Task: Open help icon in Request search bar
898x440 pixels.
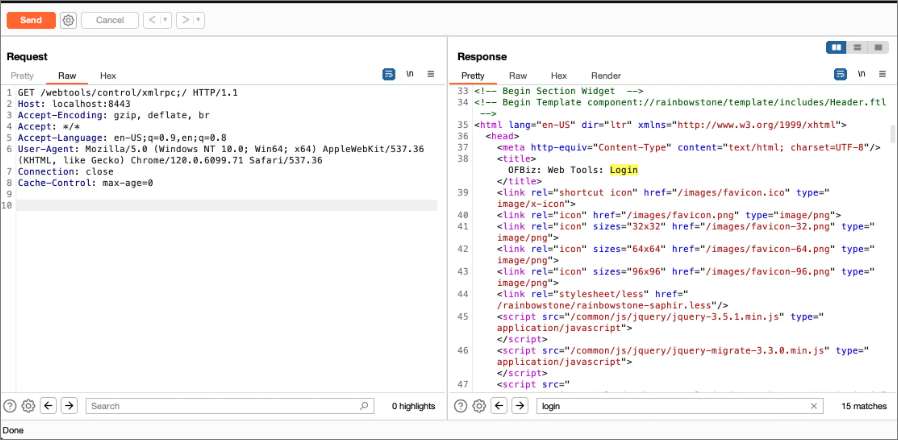Action: [x=10, y=406]
